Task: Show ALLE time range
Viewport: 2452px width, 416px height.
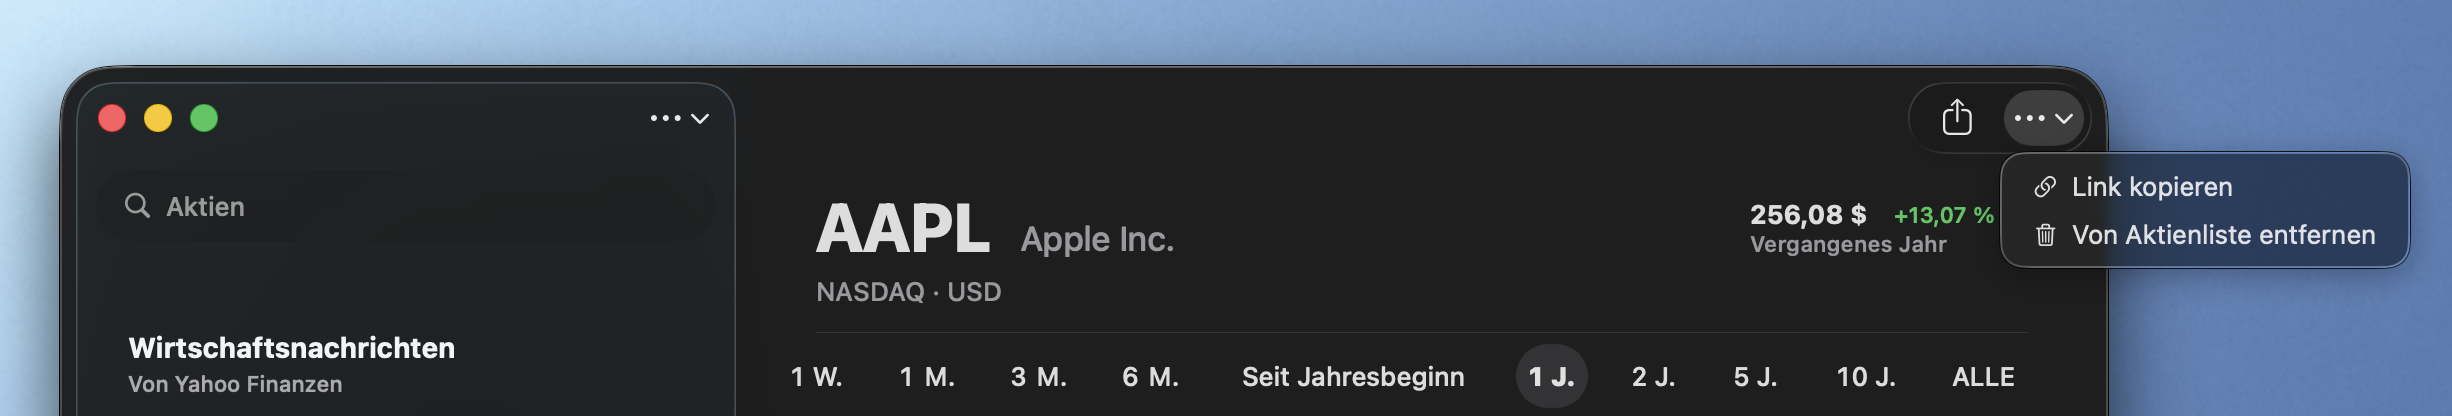Action: (1983, 377)
